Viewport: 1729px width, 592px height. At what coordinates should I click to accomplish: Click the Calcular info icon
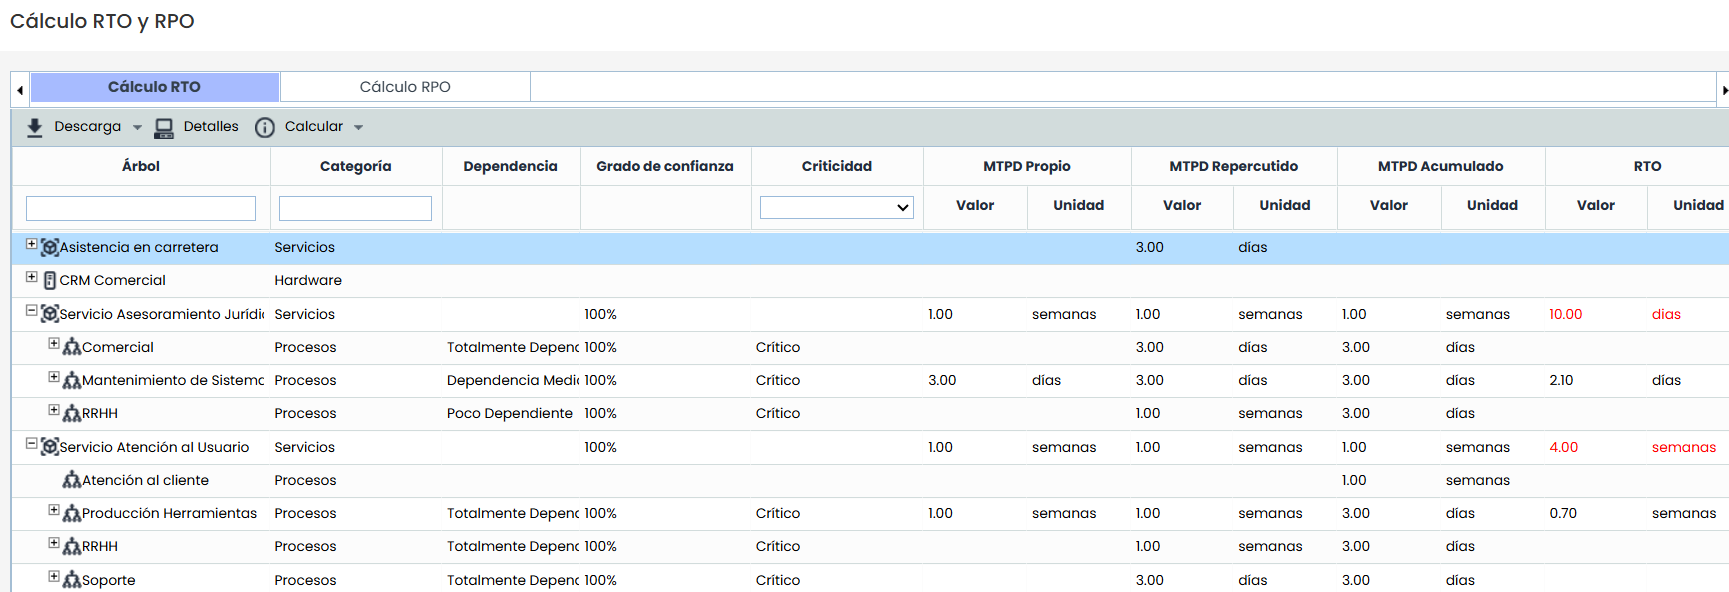[265, 127]
